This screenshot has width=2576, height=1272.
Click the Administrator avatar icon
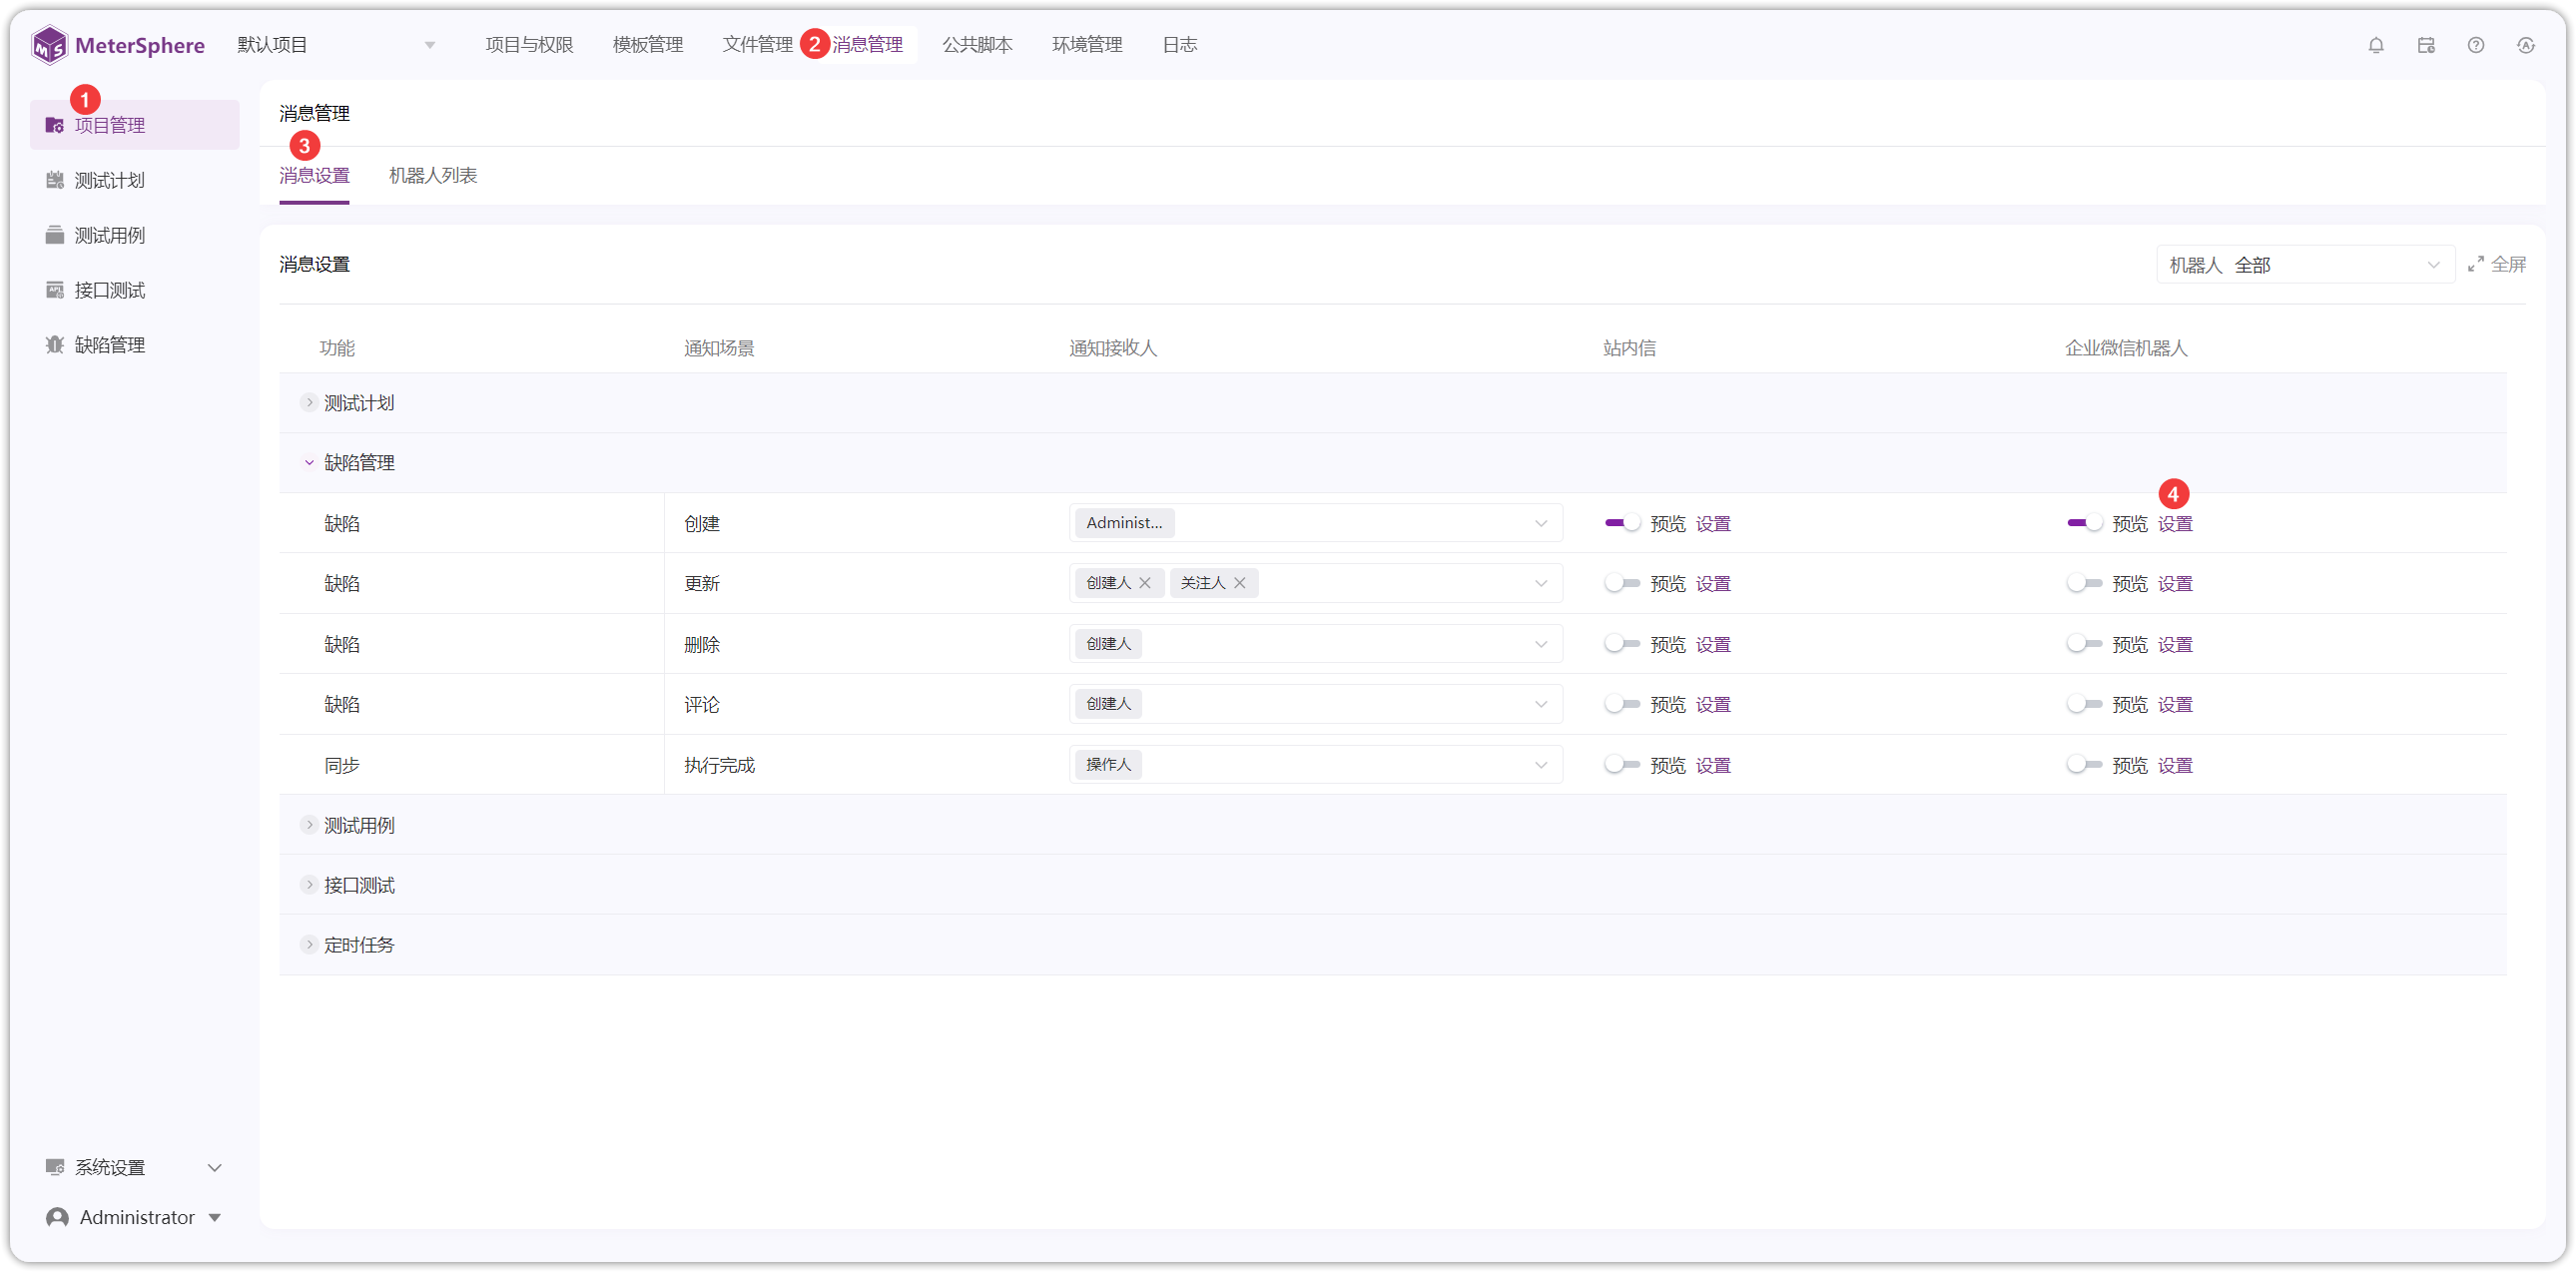[x=58, y=1217]
